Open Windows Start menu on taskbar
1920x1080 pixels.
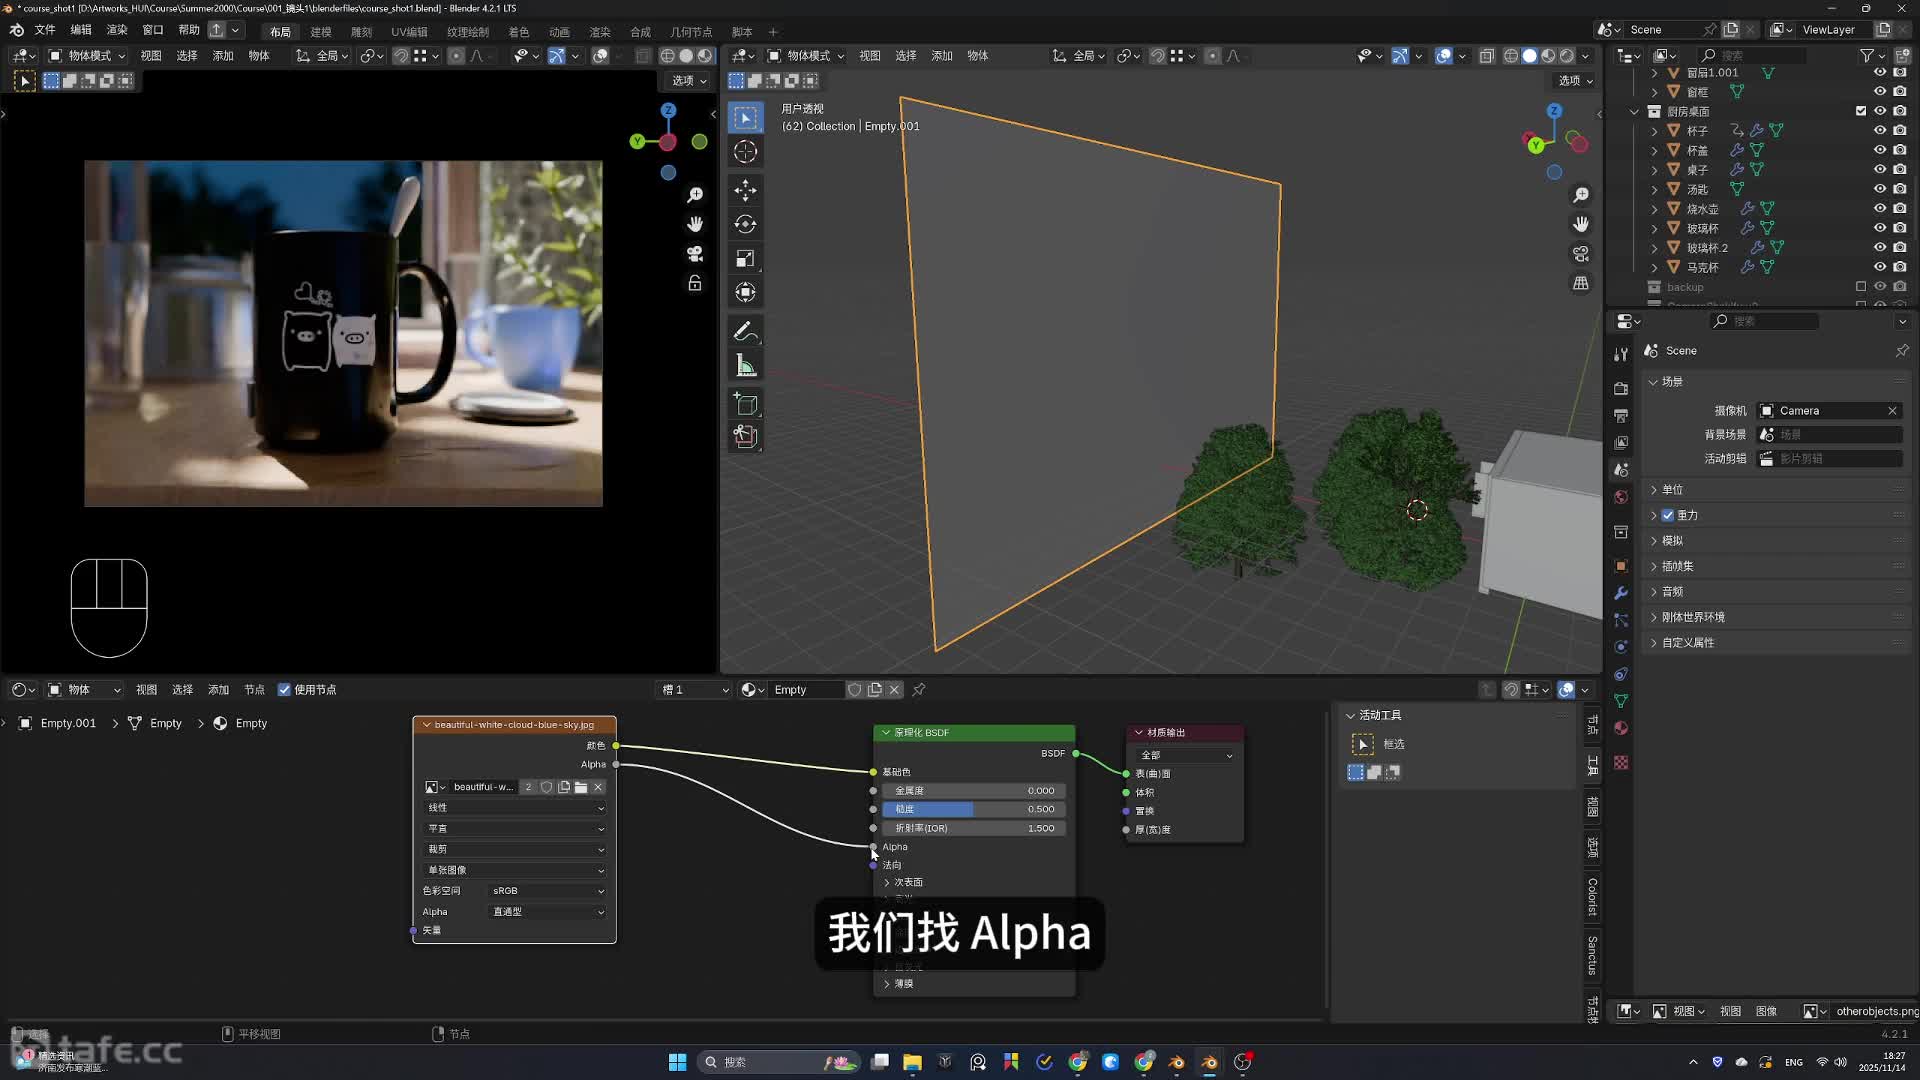pos(677,1062)
